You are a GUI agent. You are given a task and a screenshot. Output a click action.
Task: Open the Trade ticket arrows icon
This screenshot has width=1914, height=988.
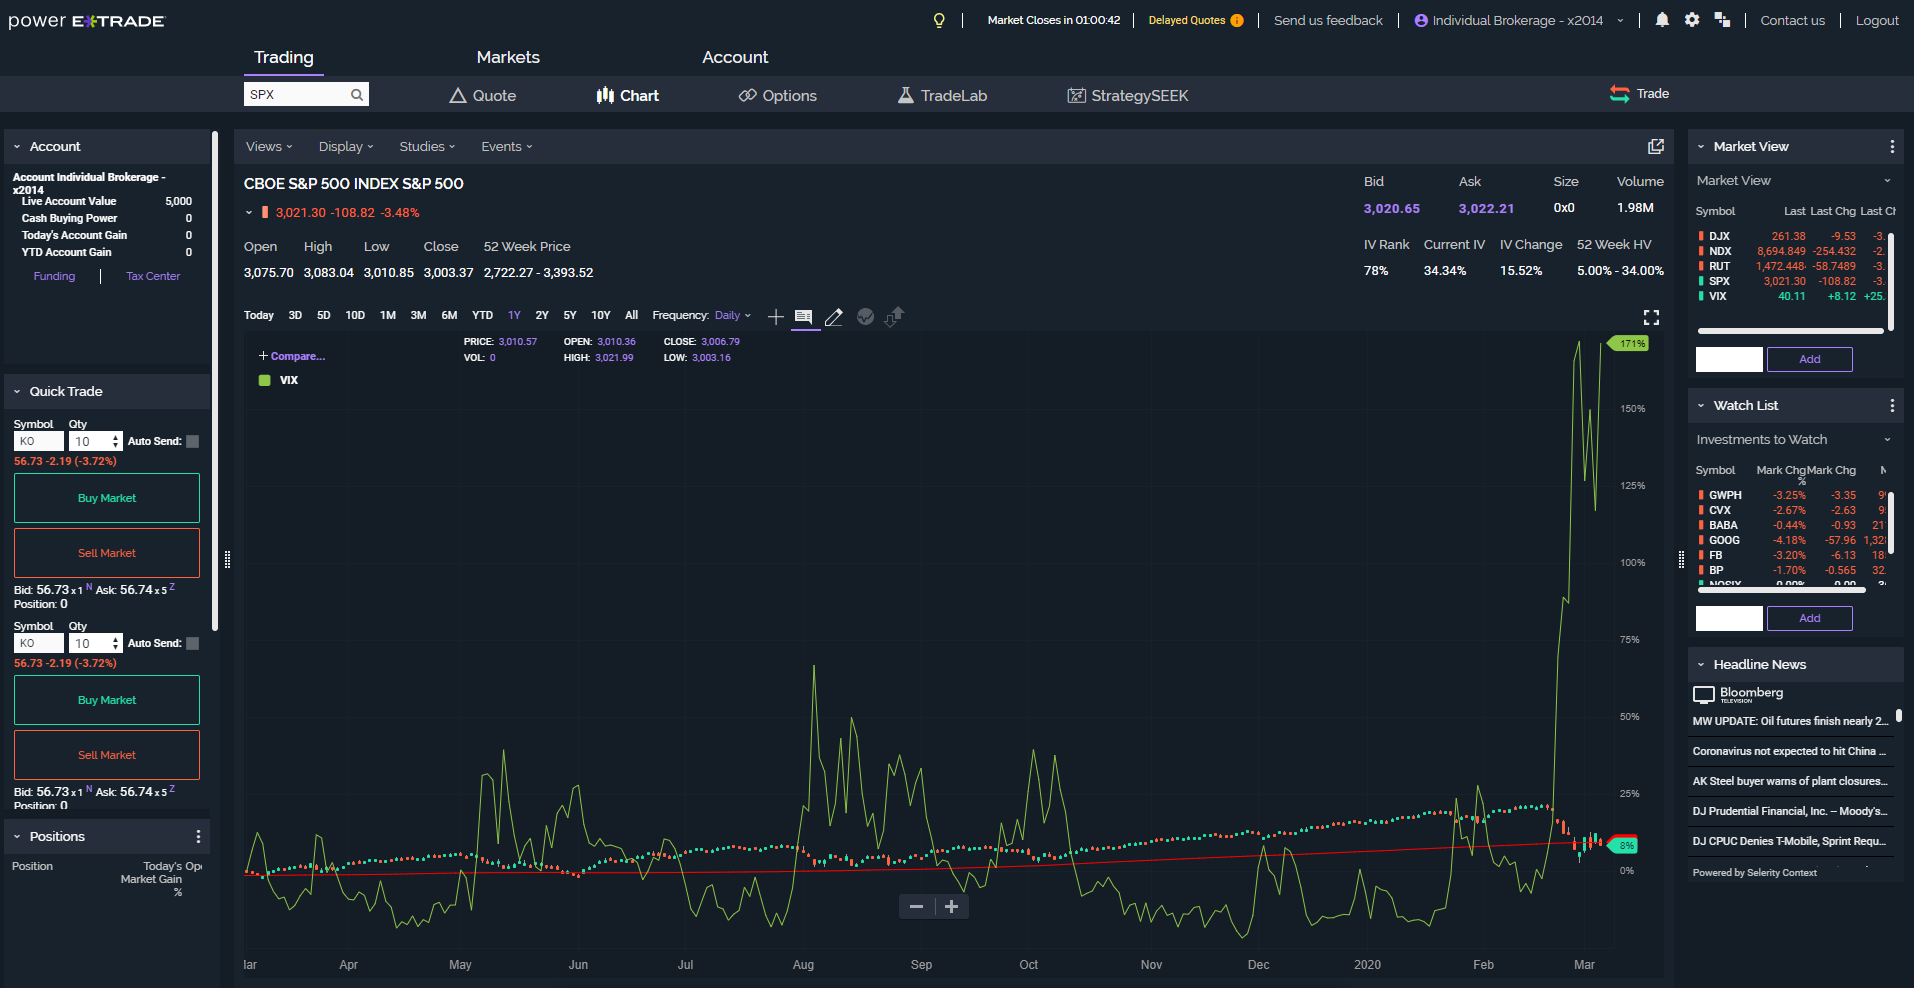coord(1619,94)
